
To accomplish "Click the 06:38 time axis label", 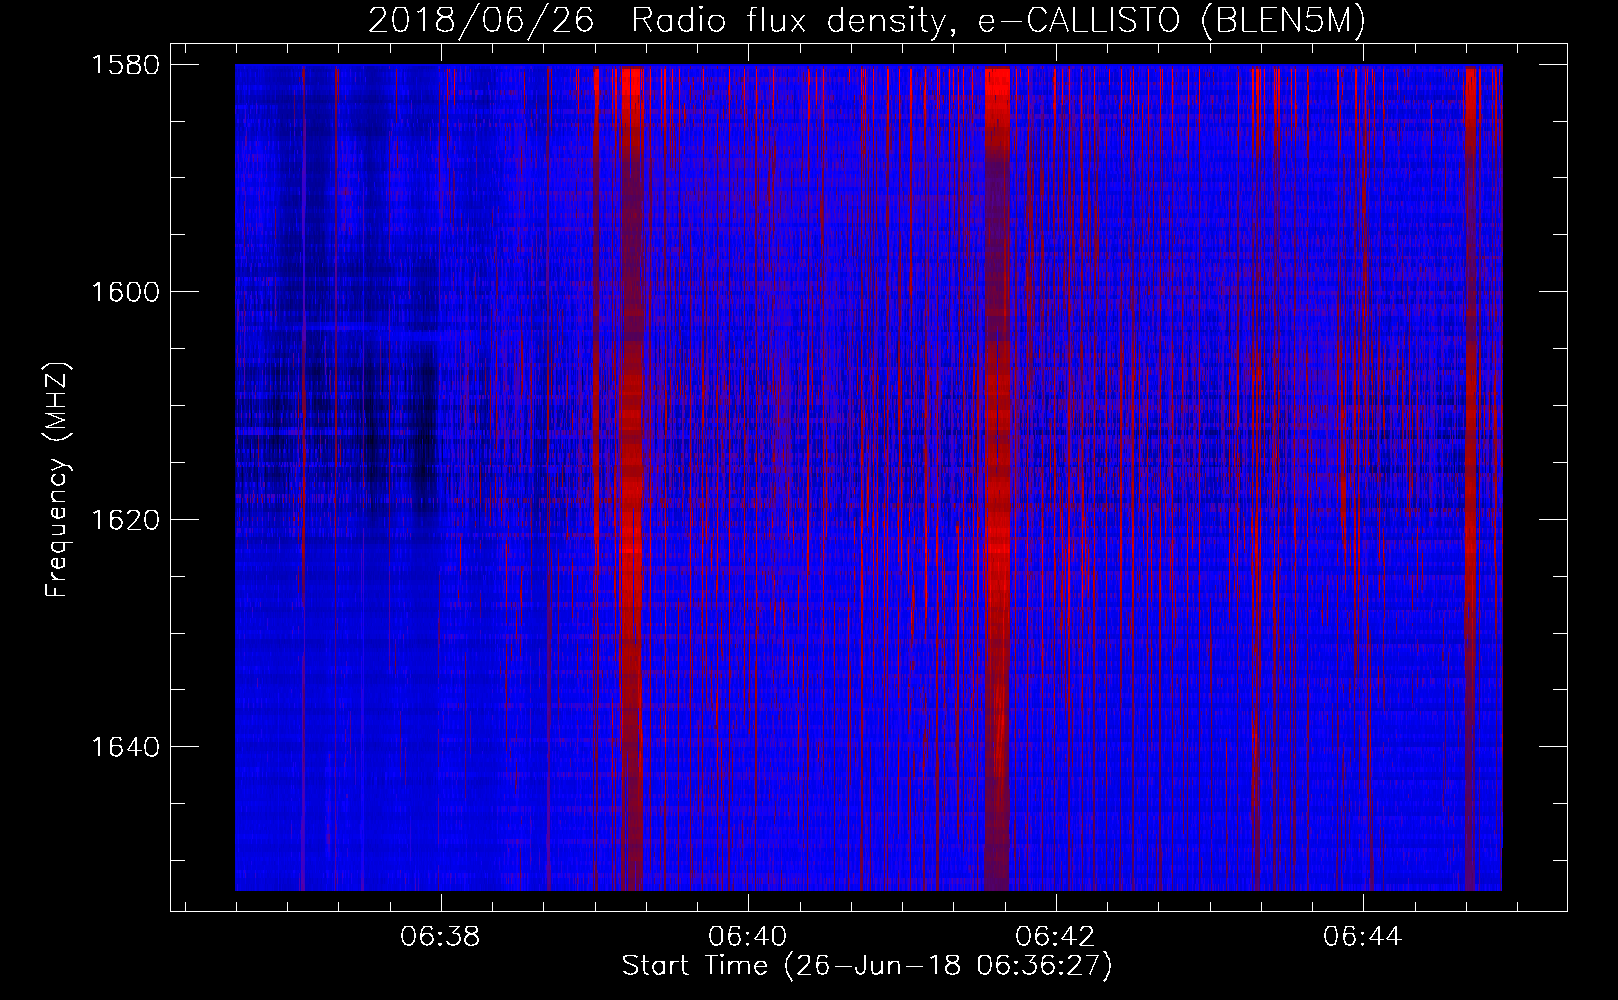I will click(x=440, y=937).
